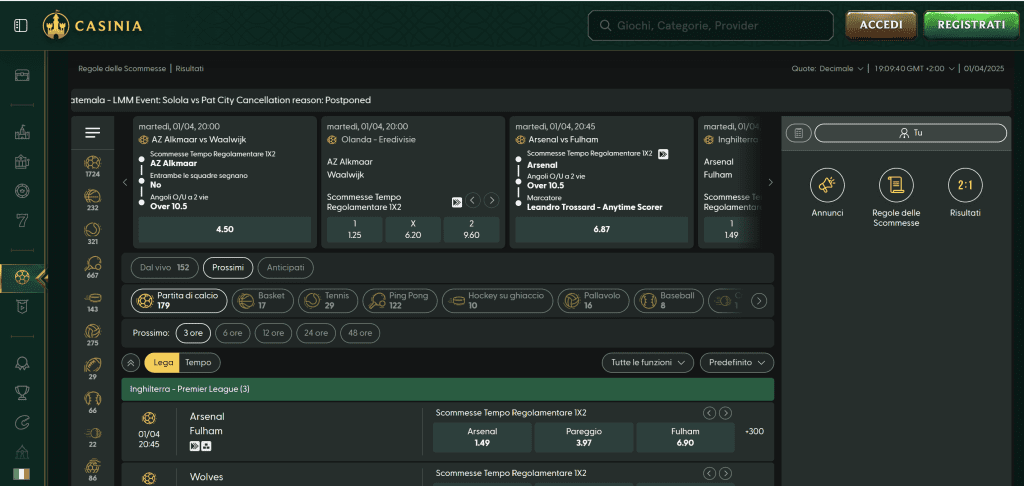Open the play-banner icon in sidebar
This screenshot has height=486, width=1024.
[22, 307]
